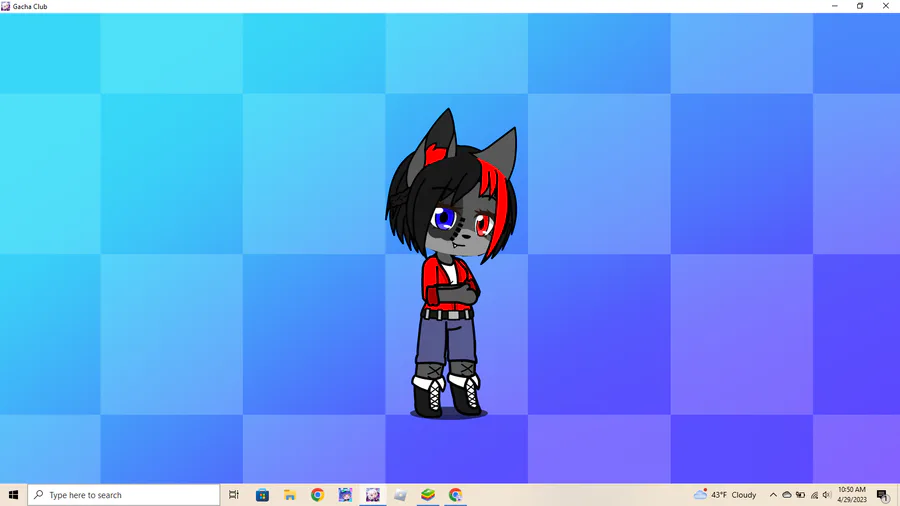Open the purple-haired character app icon on taskbar

click(345, 495)
